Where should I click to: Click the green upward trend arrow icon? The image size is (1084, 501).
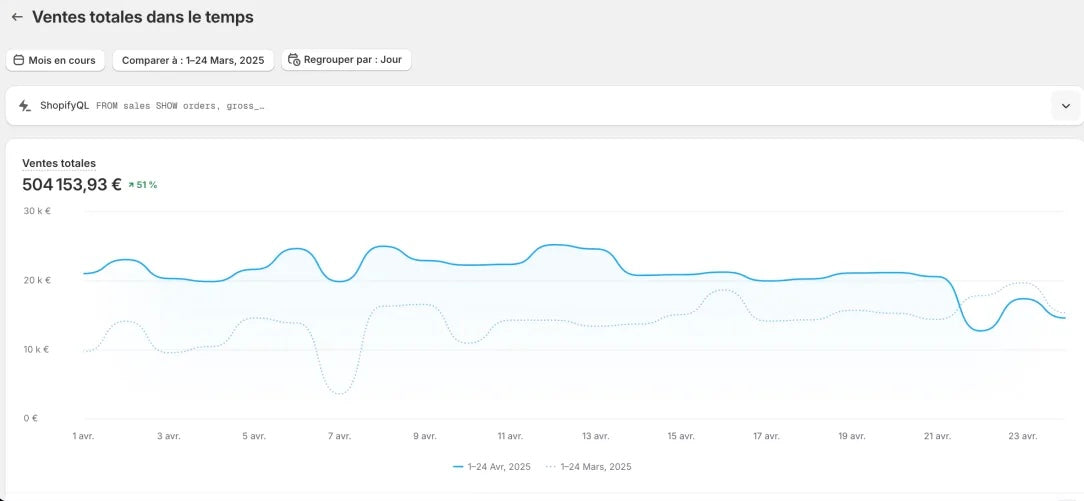pyautogui.click(x=131, y=185)
